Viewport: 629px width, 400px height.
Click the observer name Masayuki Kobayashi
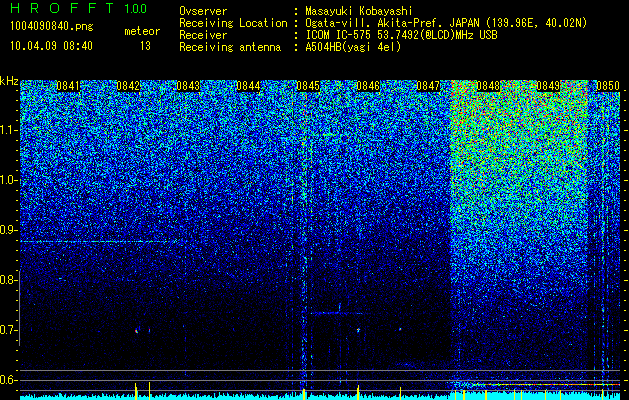tap(359, 11)
